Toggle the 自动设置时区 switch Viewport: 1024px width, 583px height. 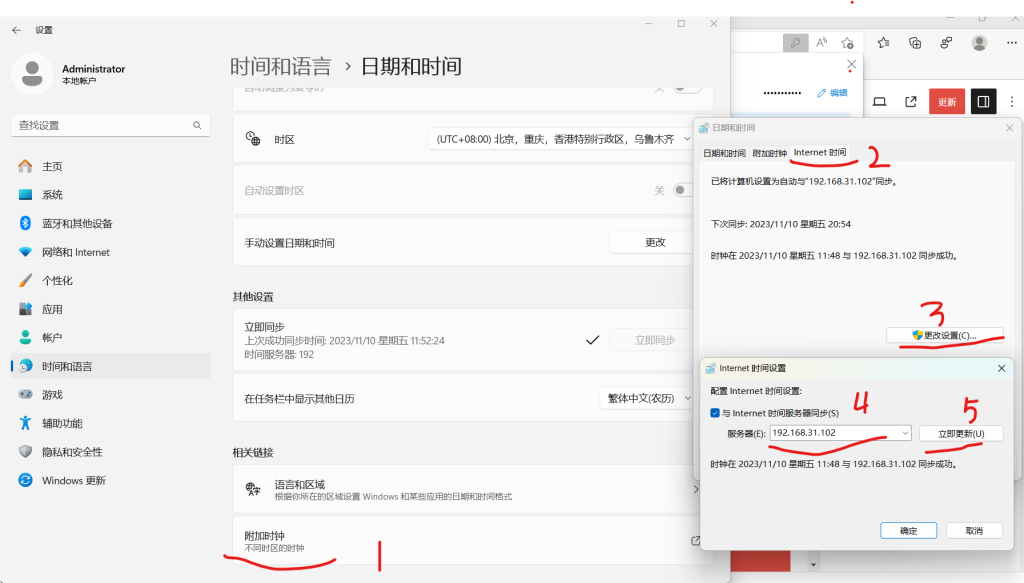[683, 190]
